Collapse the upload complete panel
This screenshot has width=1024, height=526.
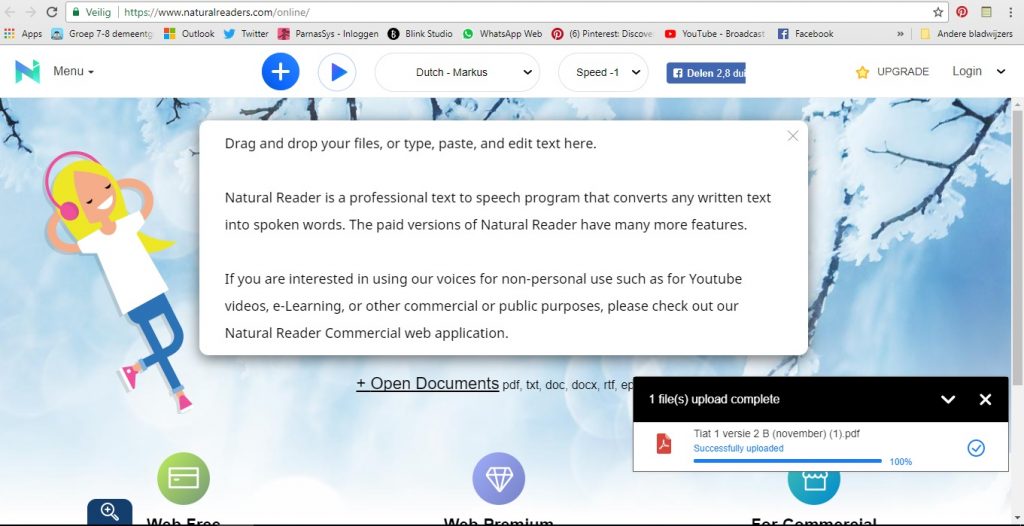948,399
